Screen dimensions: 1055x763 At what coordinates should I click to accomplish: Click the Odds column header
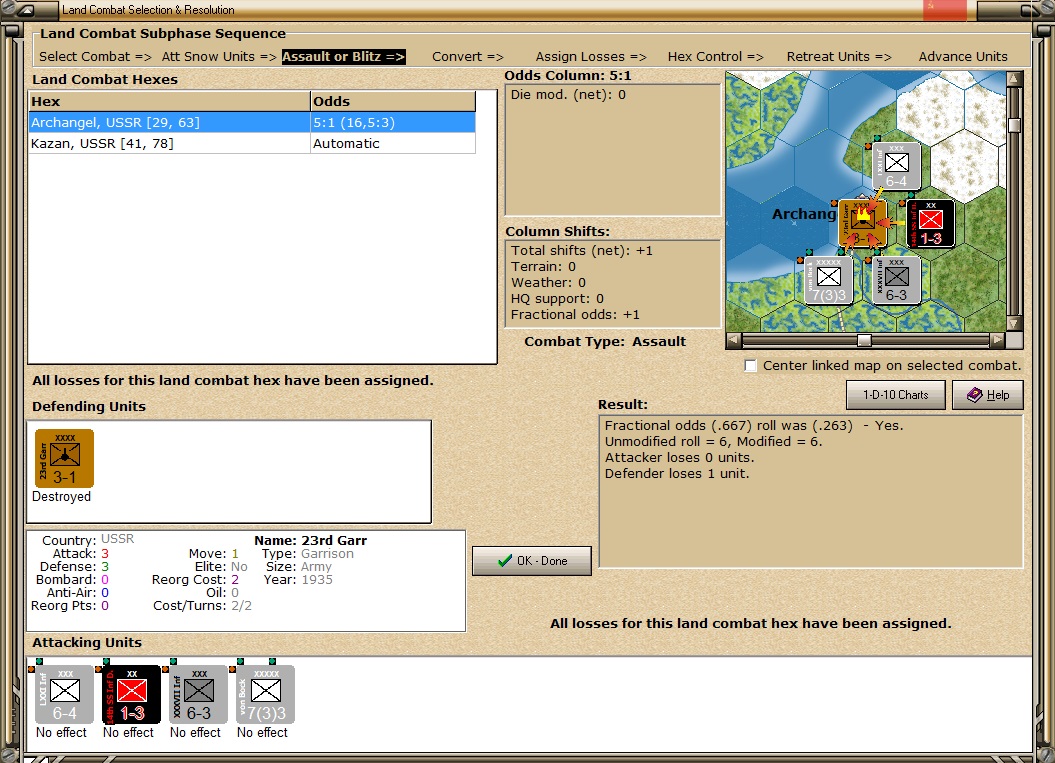pos(393,102)
